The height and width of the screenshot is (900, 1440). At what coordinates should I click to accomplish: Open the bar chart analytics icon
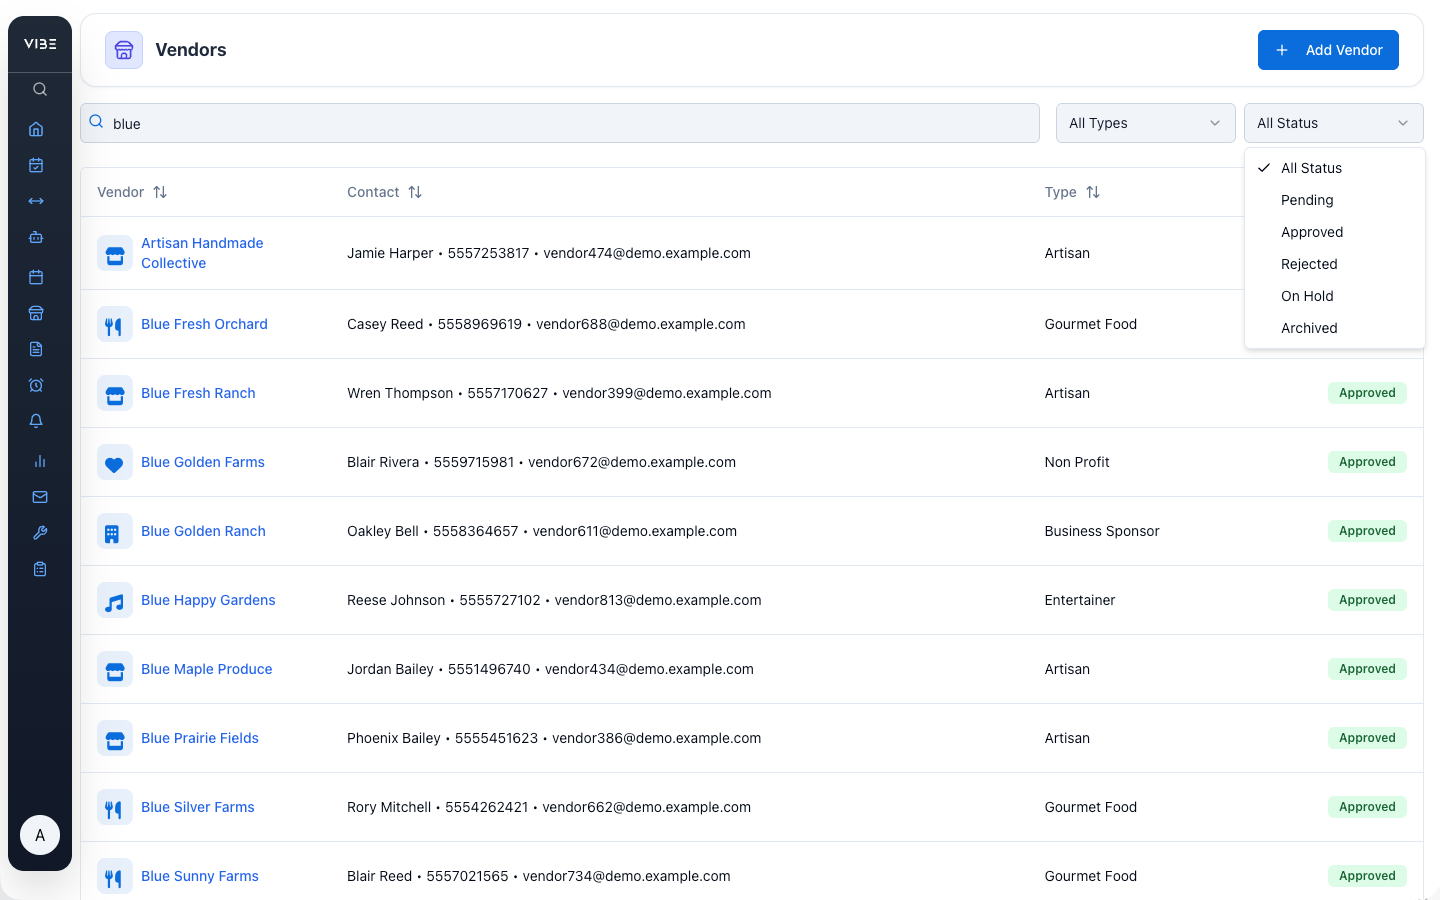click(x=40, y=461)
